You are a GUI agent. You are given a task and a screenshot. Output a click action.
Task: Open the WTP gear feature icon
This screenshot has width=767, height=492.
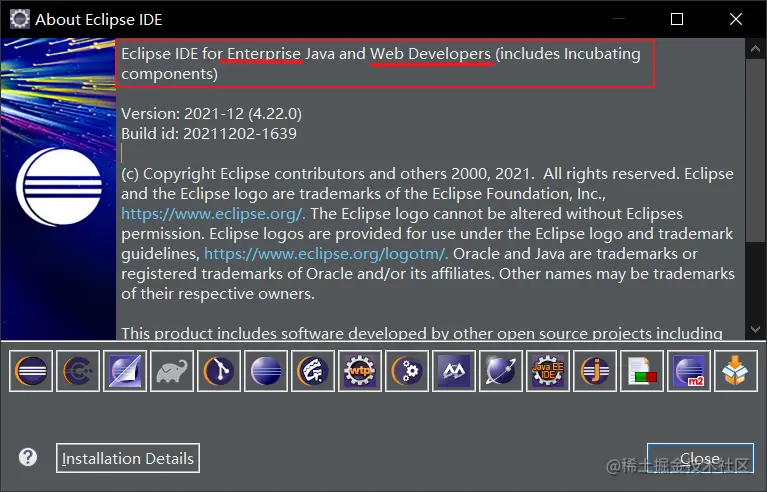coord(360,371)
